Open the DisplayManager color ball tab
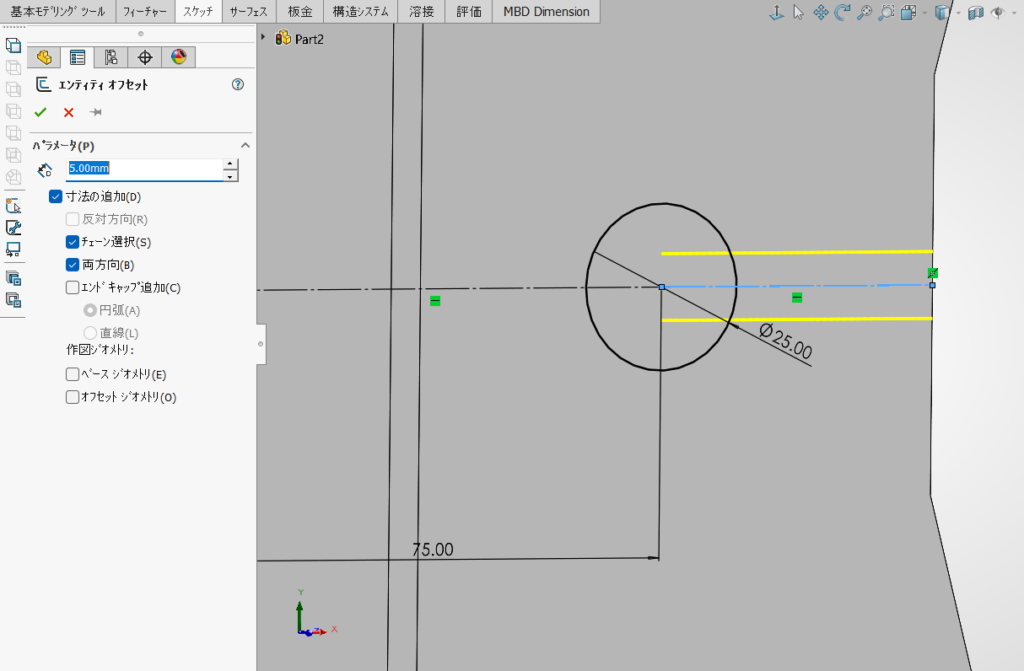1024x671 pixels. [179, 57]
